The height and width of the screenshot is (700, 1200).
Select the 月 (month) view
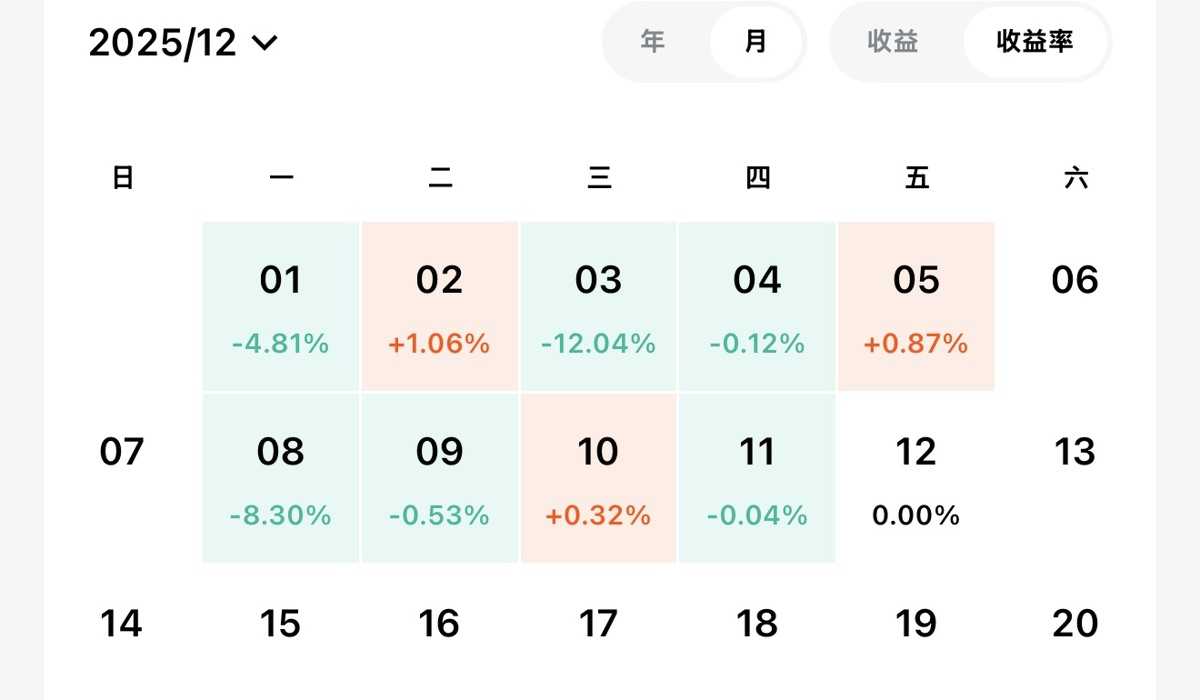(756, 42)
